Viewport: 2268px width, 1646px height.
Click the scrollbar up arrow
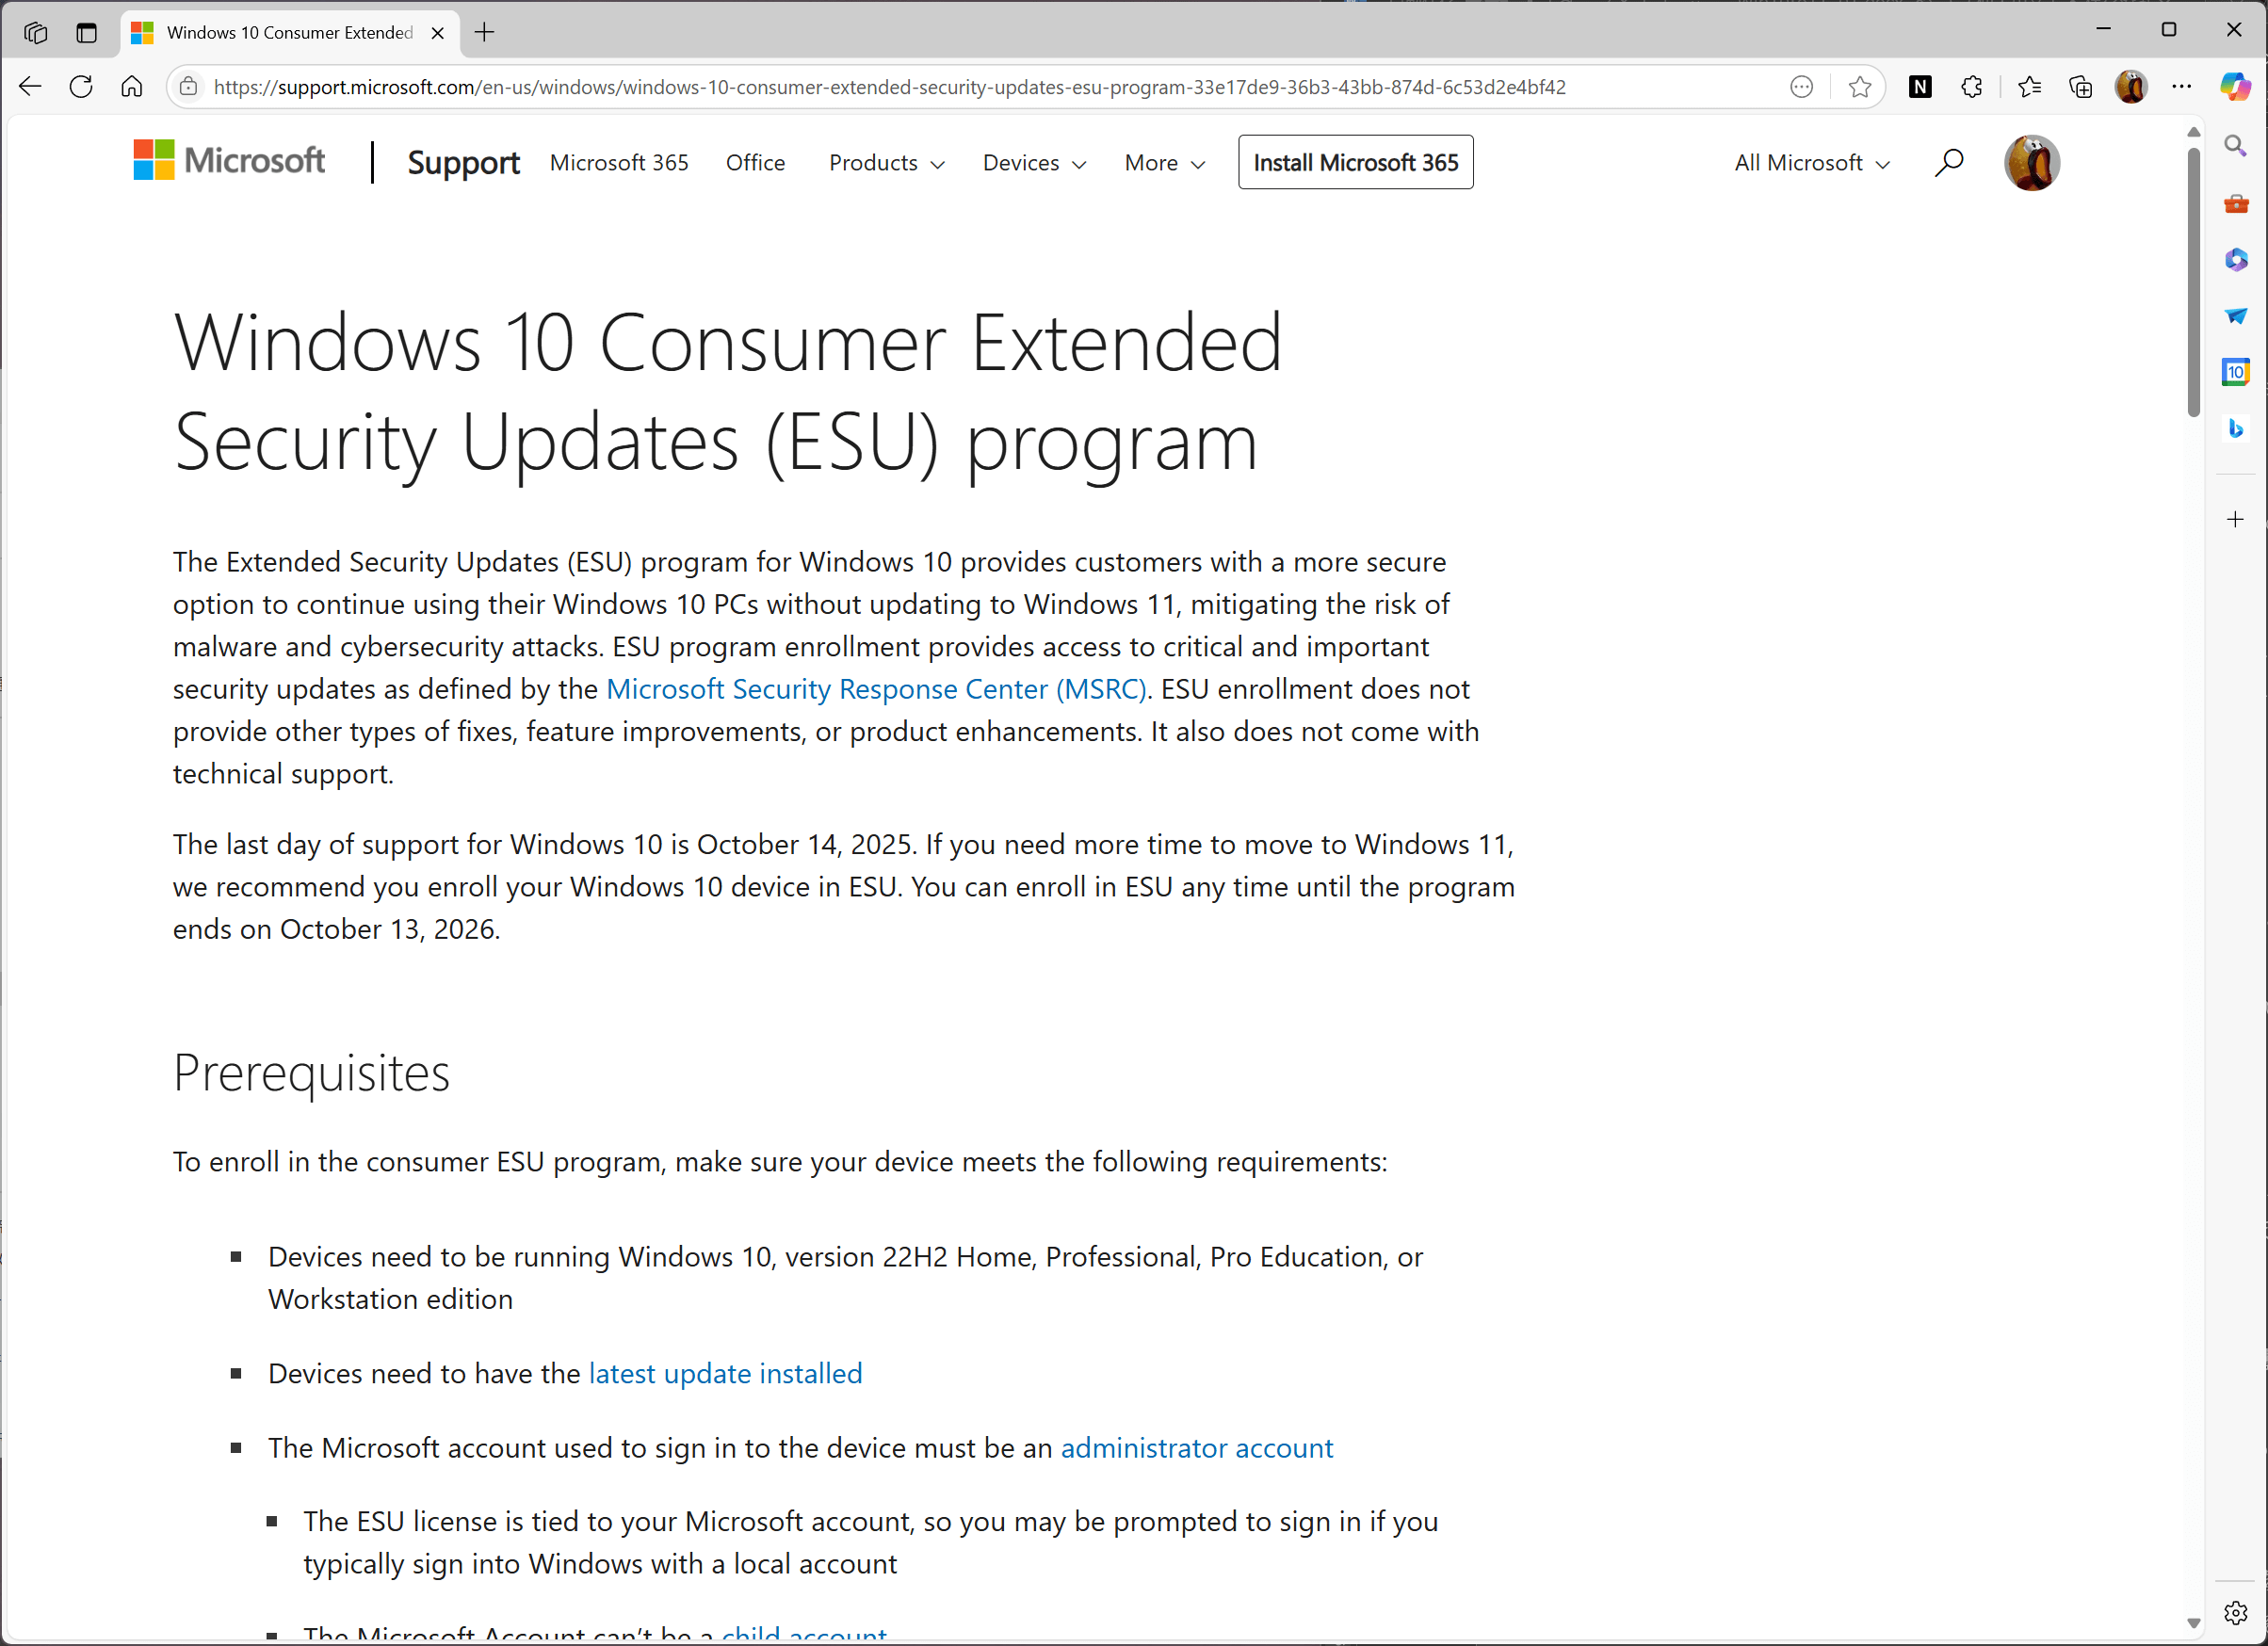(x=2193, y=133)
